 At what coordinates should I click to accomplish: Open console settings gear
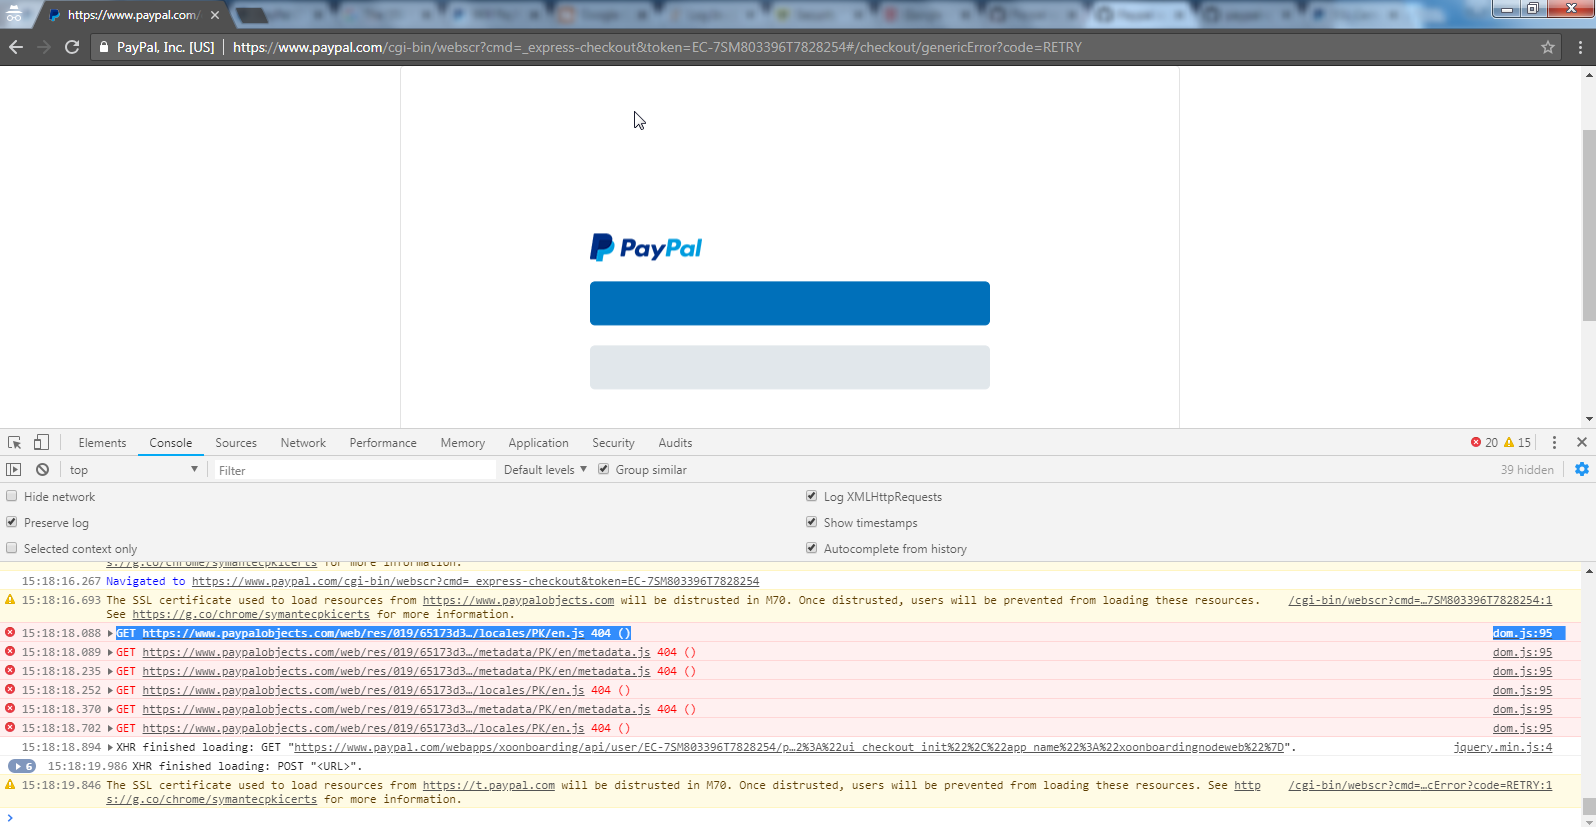point(1582,469)
